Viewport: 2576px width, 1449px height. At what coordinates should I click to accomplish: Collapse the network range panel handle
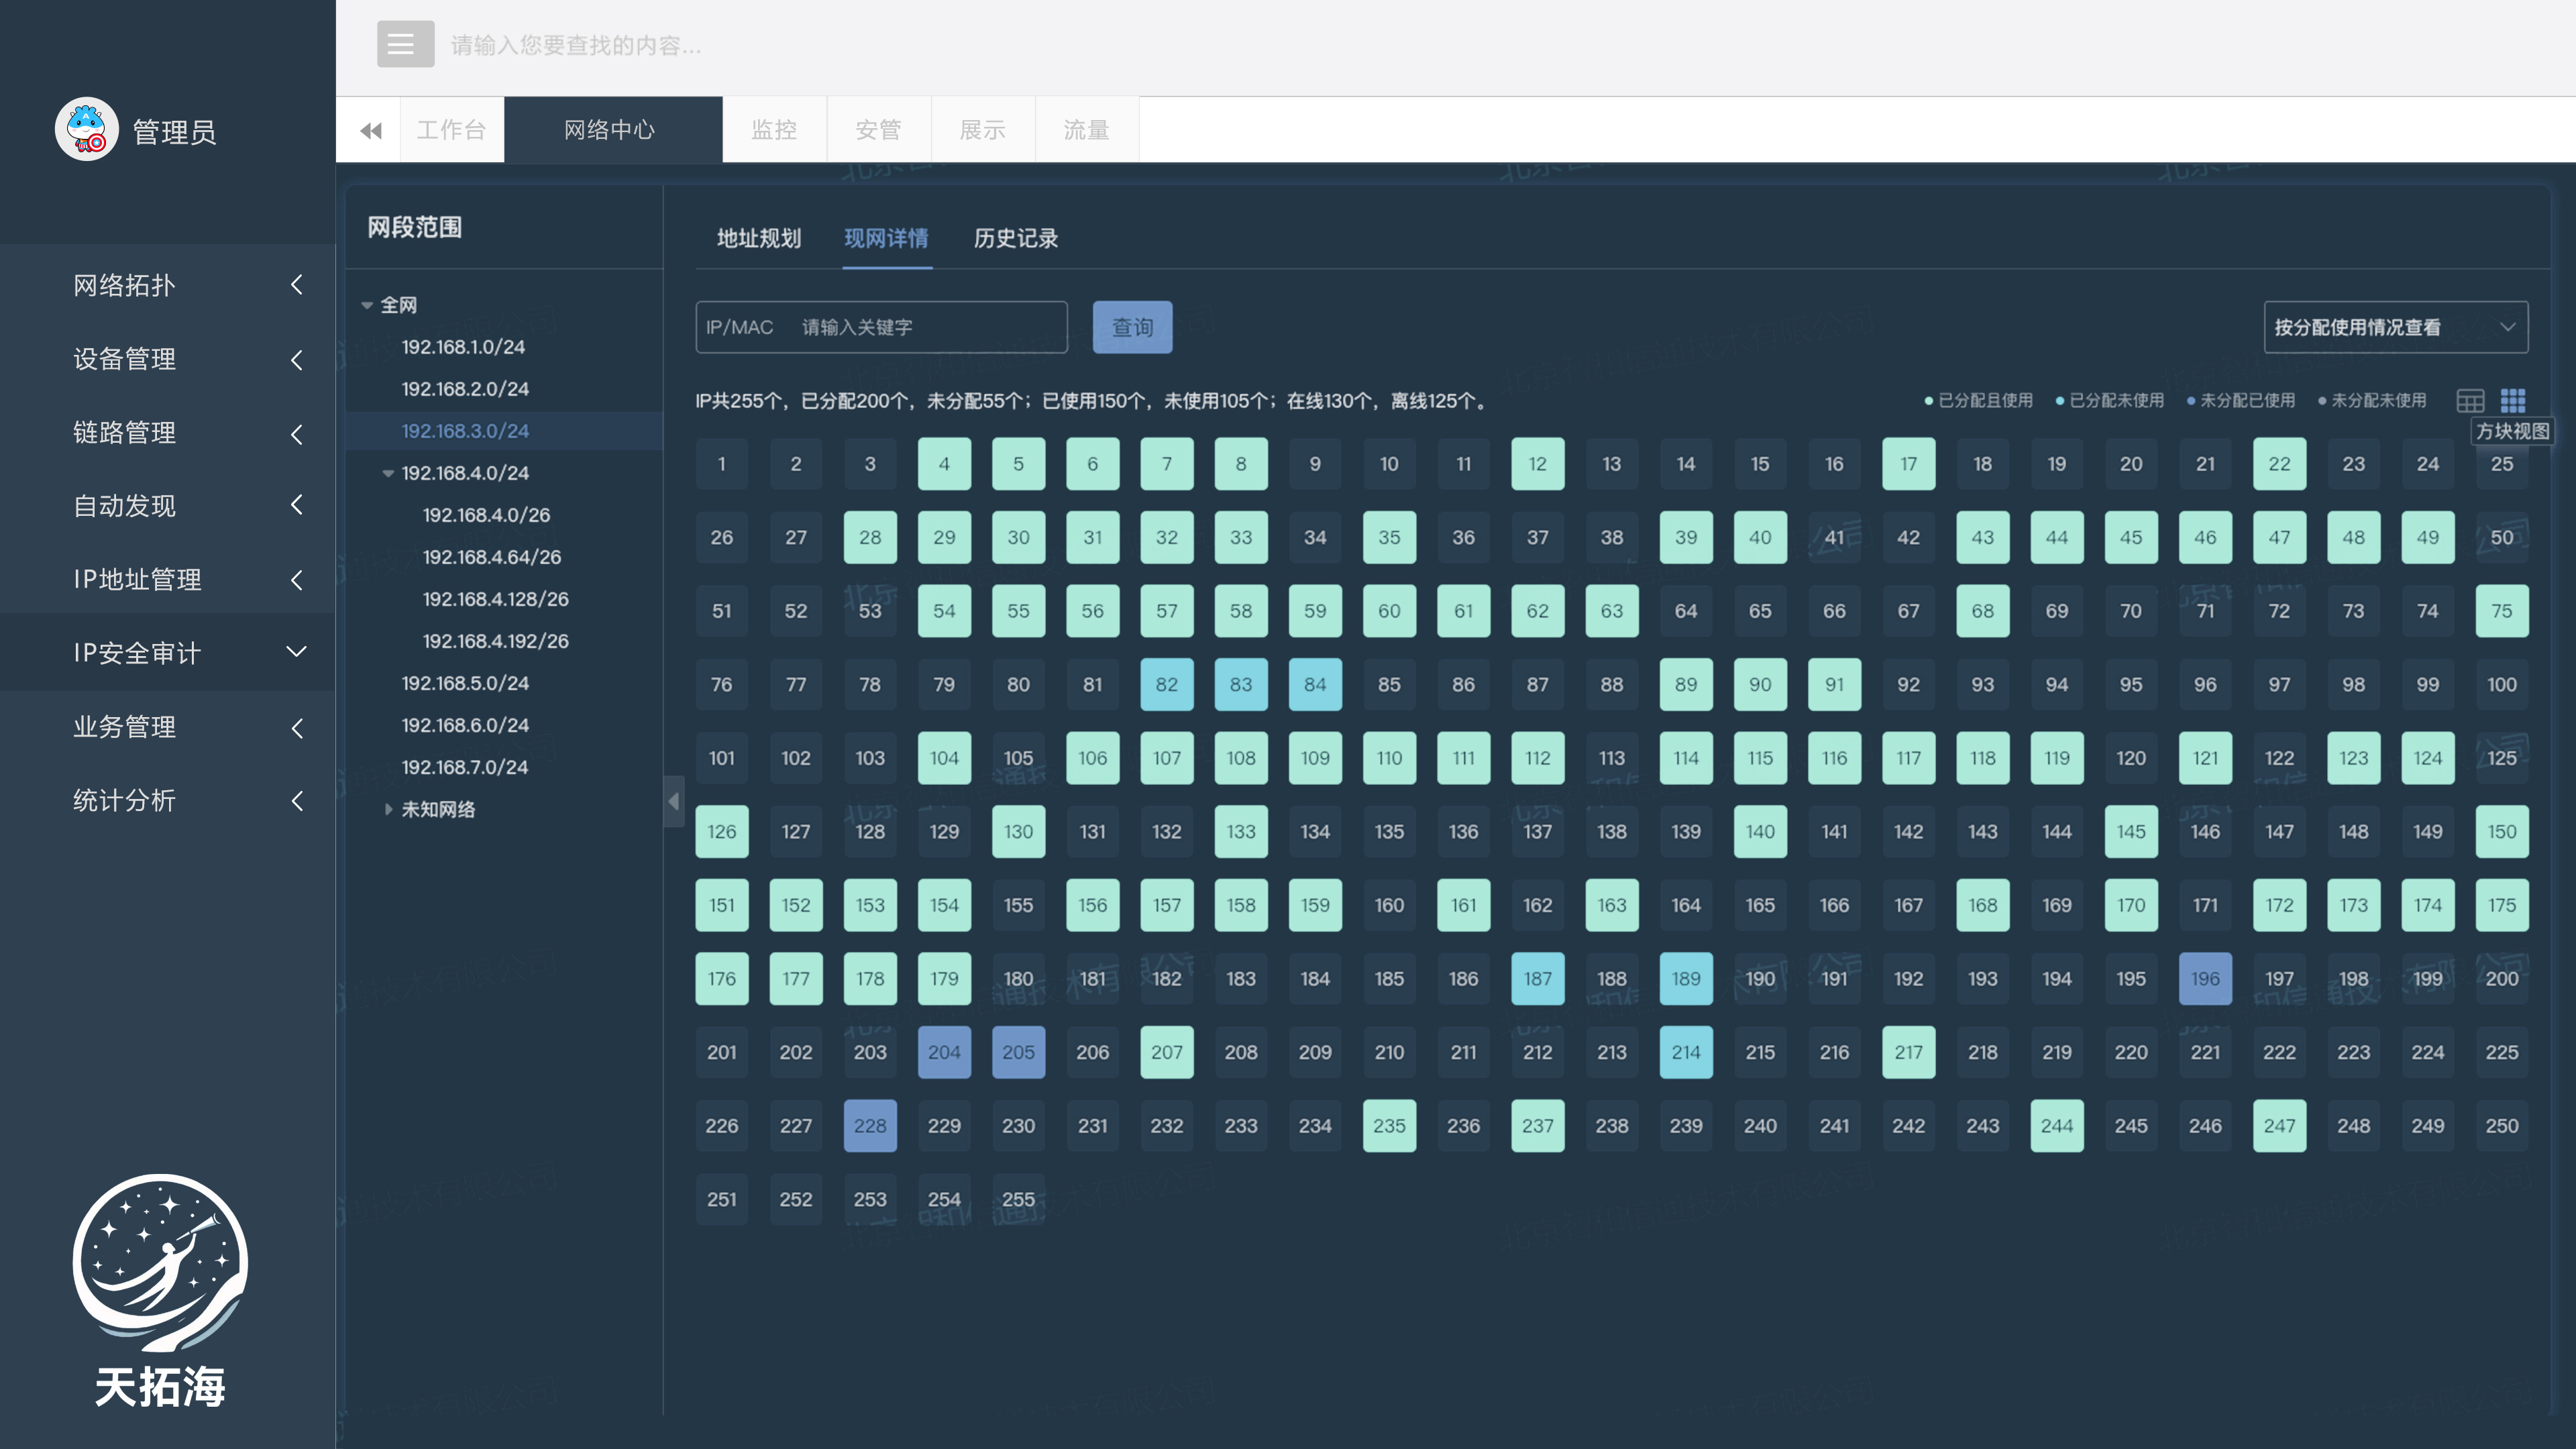click(x=674, y=801)
